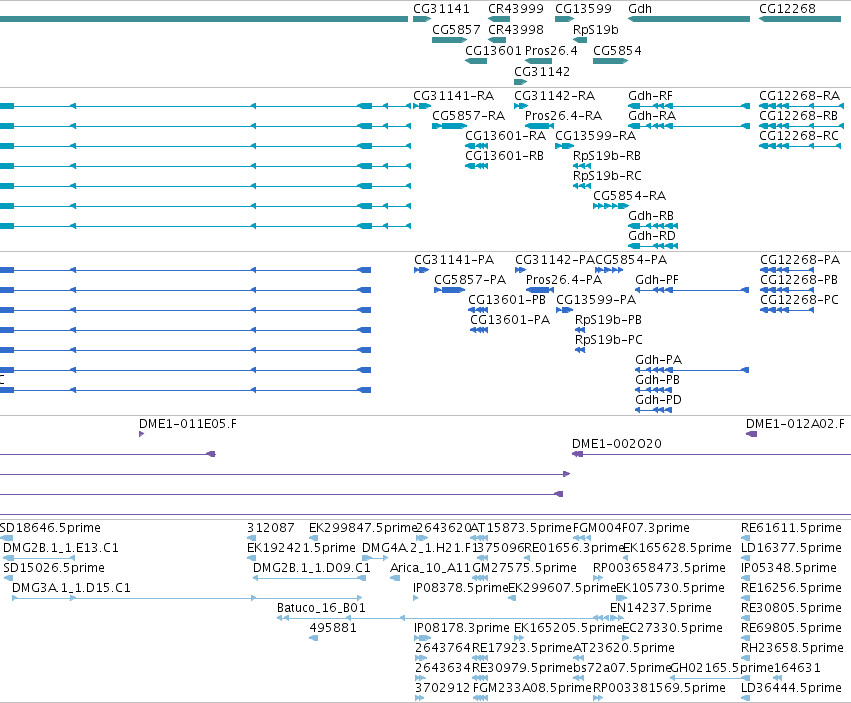Click transcript CG5854-RA
851x703 pixels.
click(x=629, y=195)
